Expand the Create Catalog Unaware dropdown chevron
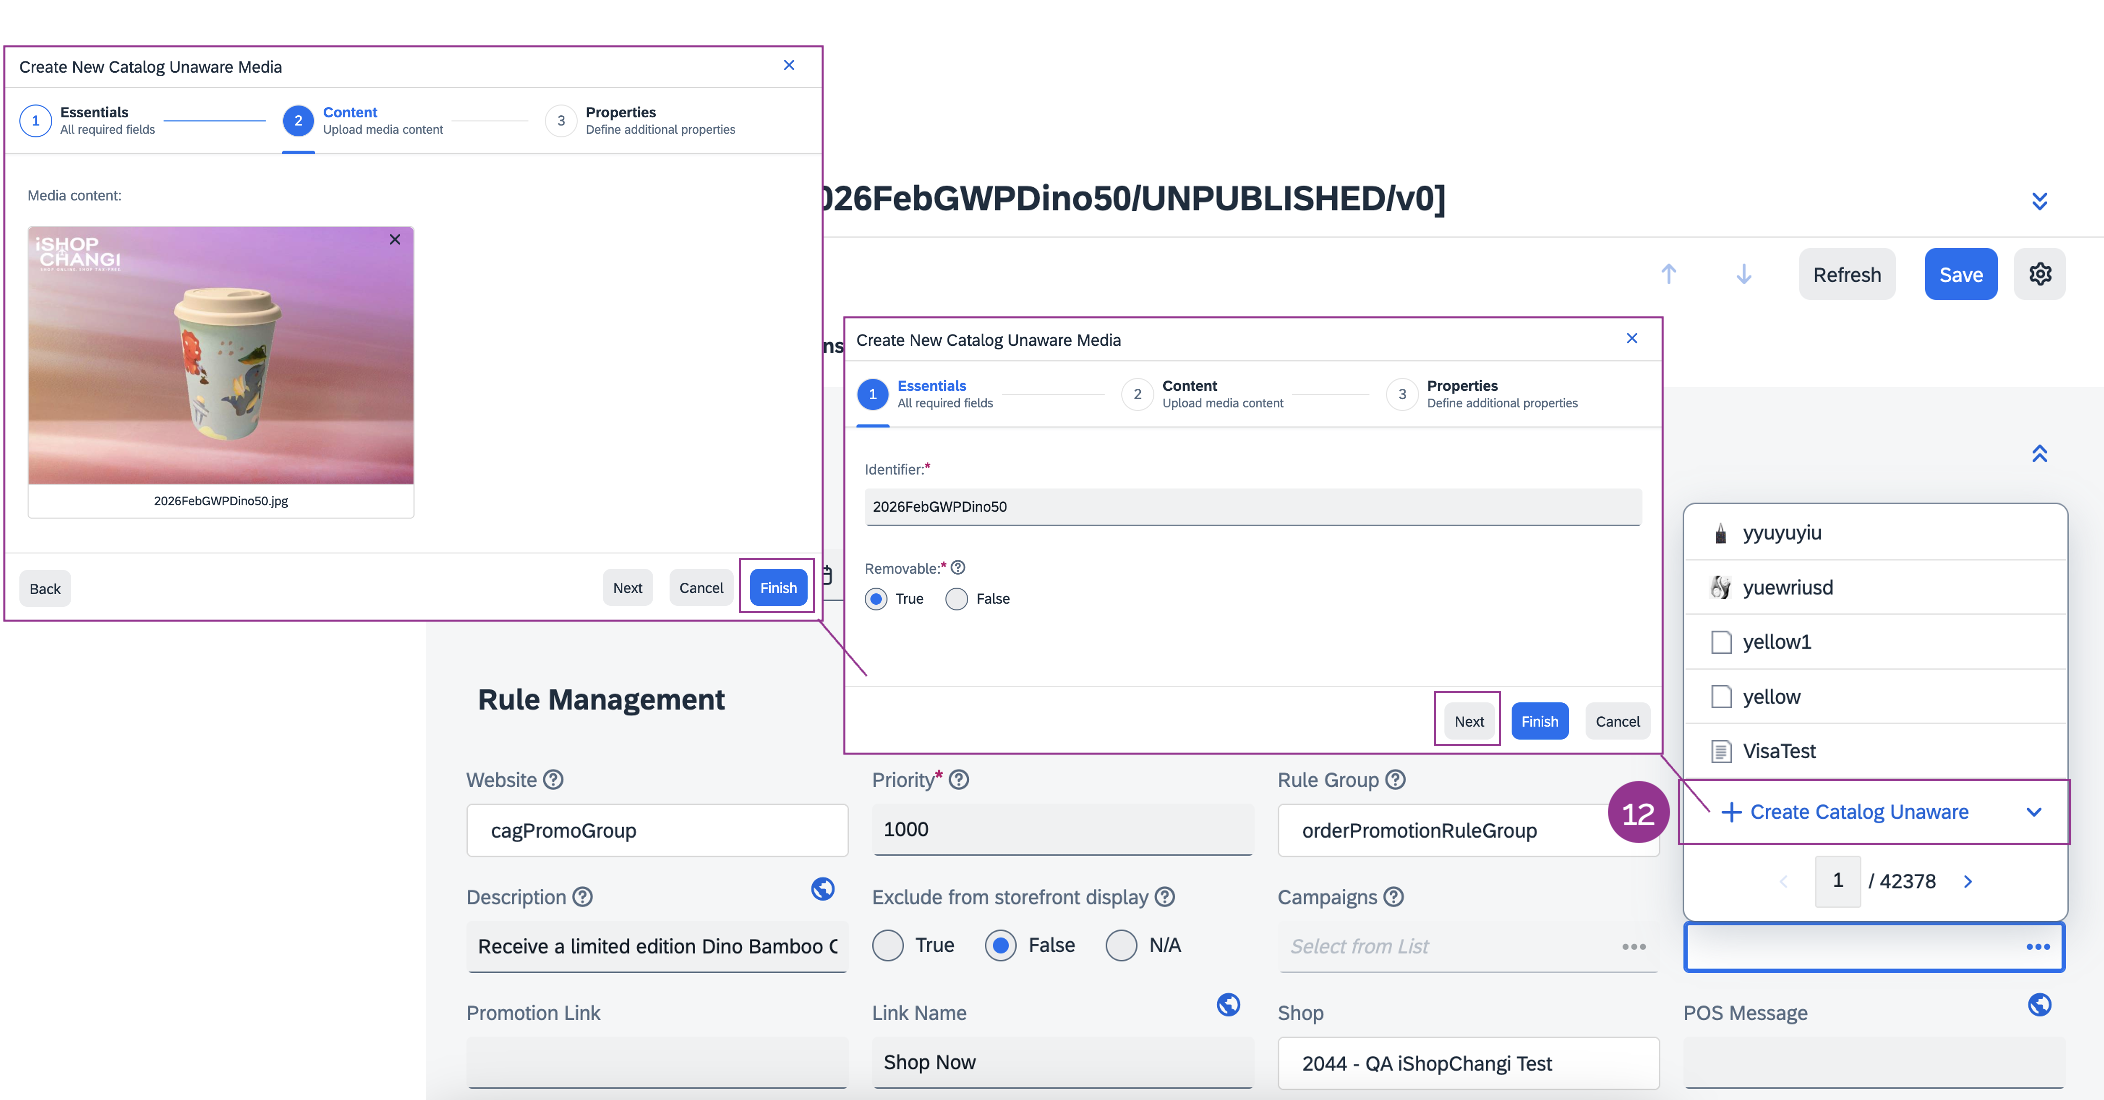Image resolution: width=2104 pixels, height=1100 pixels. click(2033, 812)
